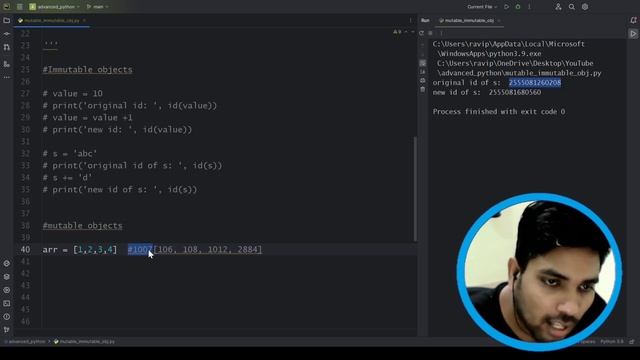Click '# value = value +1' commented line
Image resolution: width=640 pixels, height=360 pixels.
pyautogui.click(x=87, y=118)
